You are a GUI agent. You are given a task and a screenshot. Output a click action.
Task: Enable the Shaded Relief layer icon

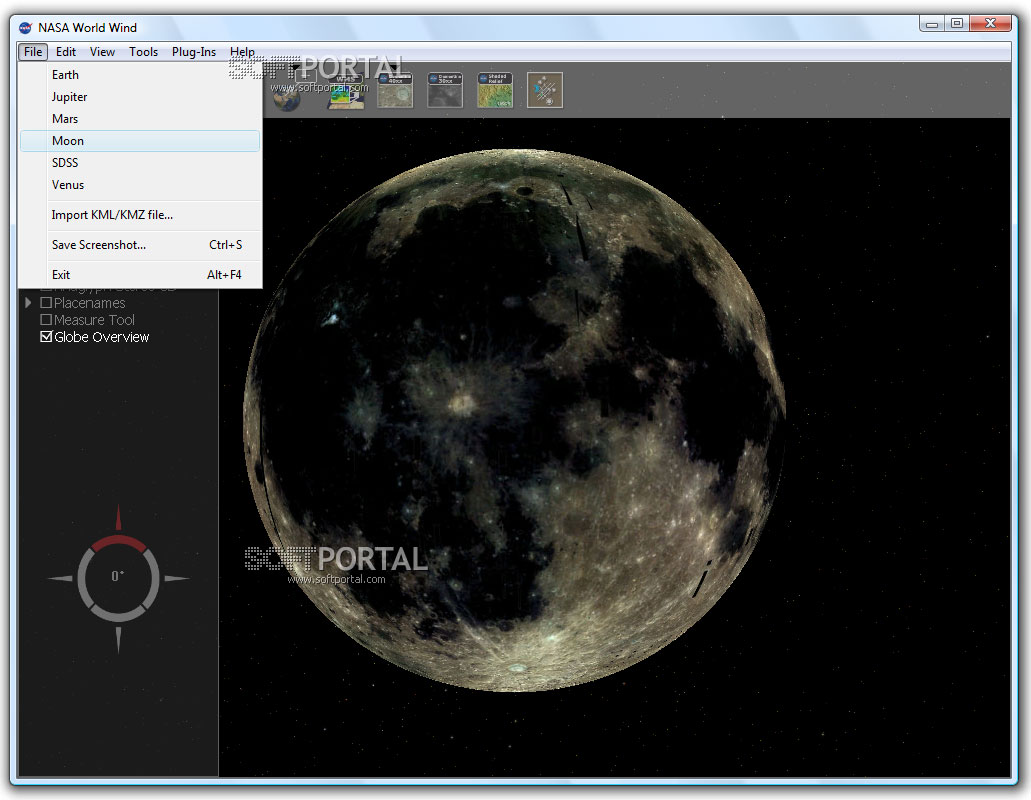[495, 90]
